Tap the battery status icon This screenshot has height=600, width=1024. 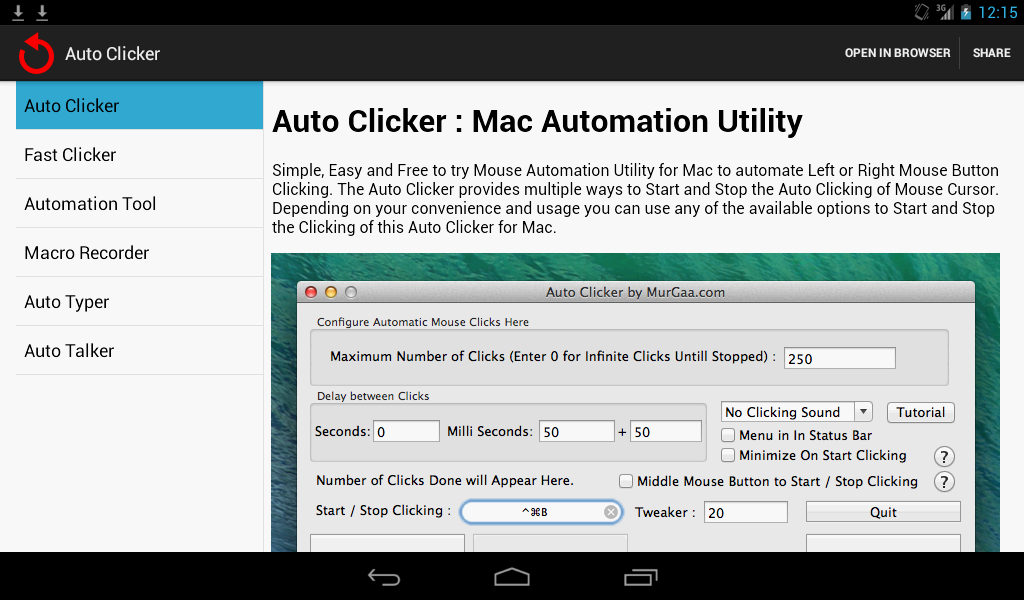tap(966, 12)
